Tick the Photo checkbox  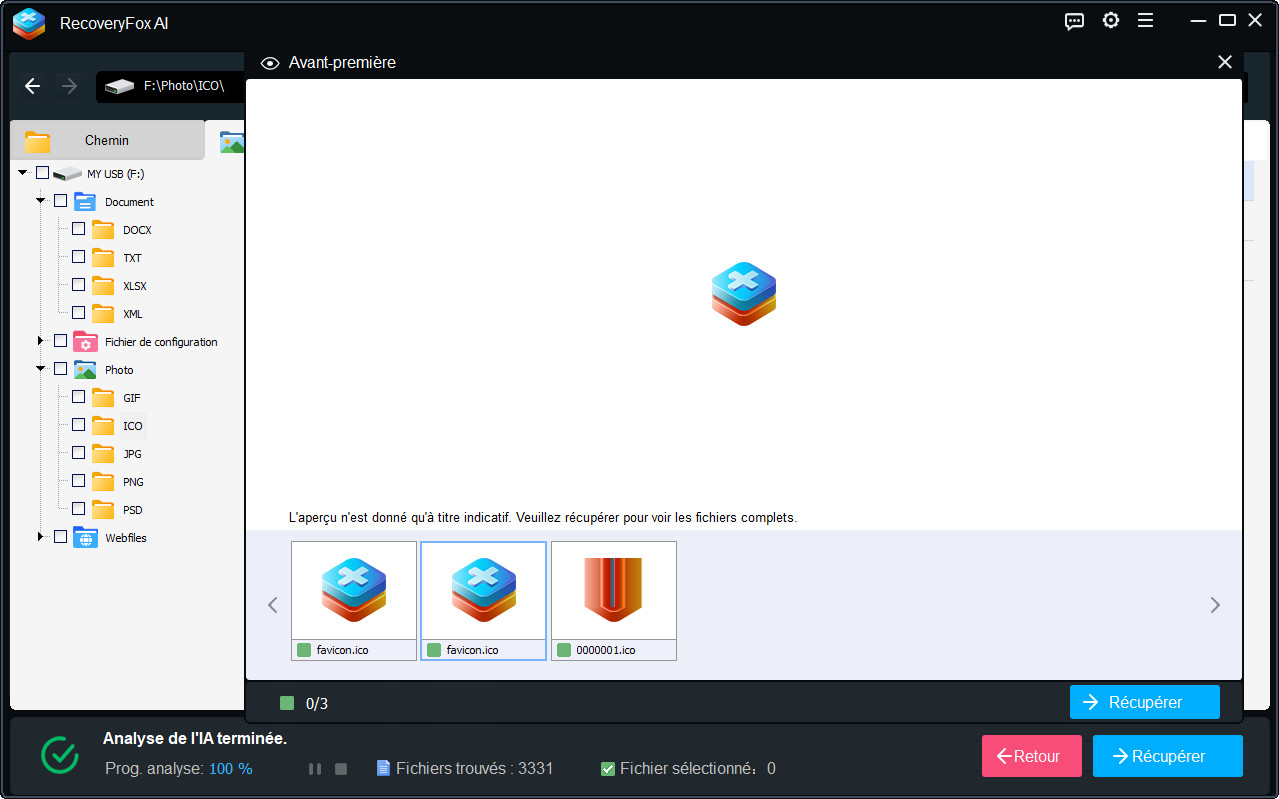(60, 369)
